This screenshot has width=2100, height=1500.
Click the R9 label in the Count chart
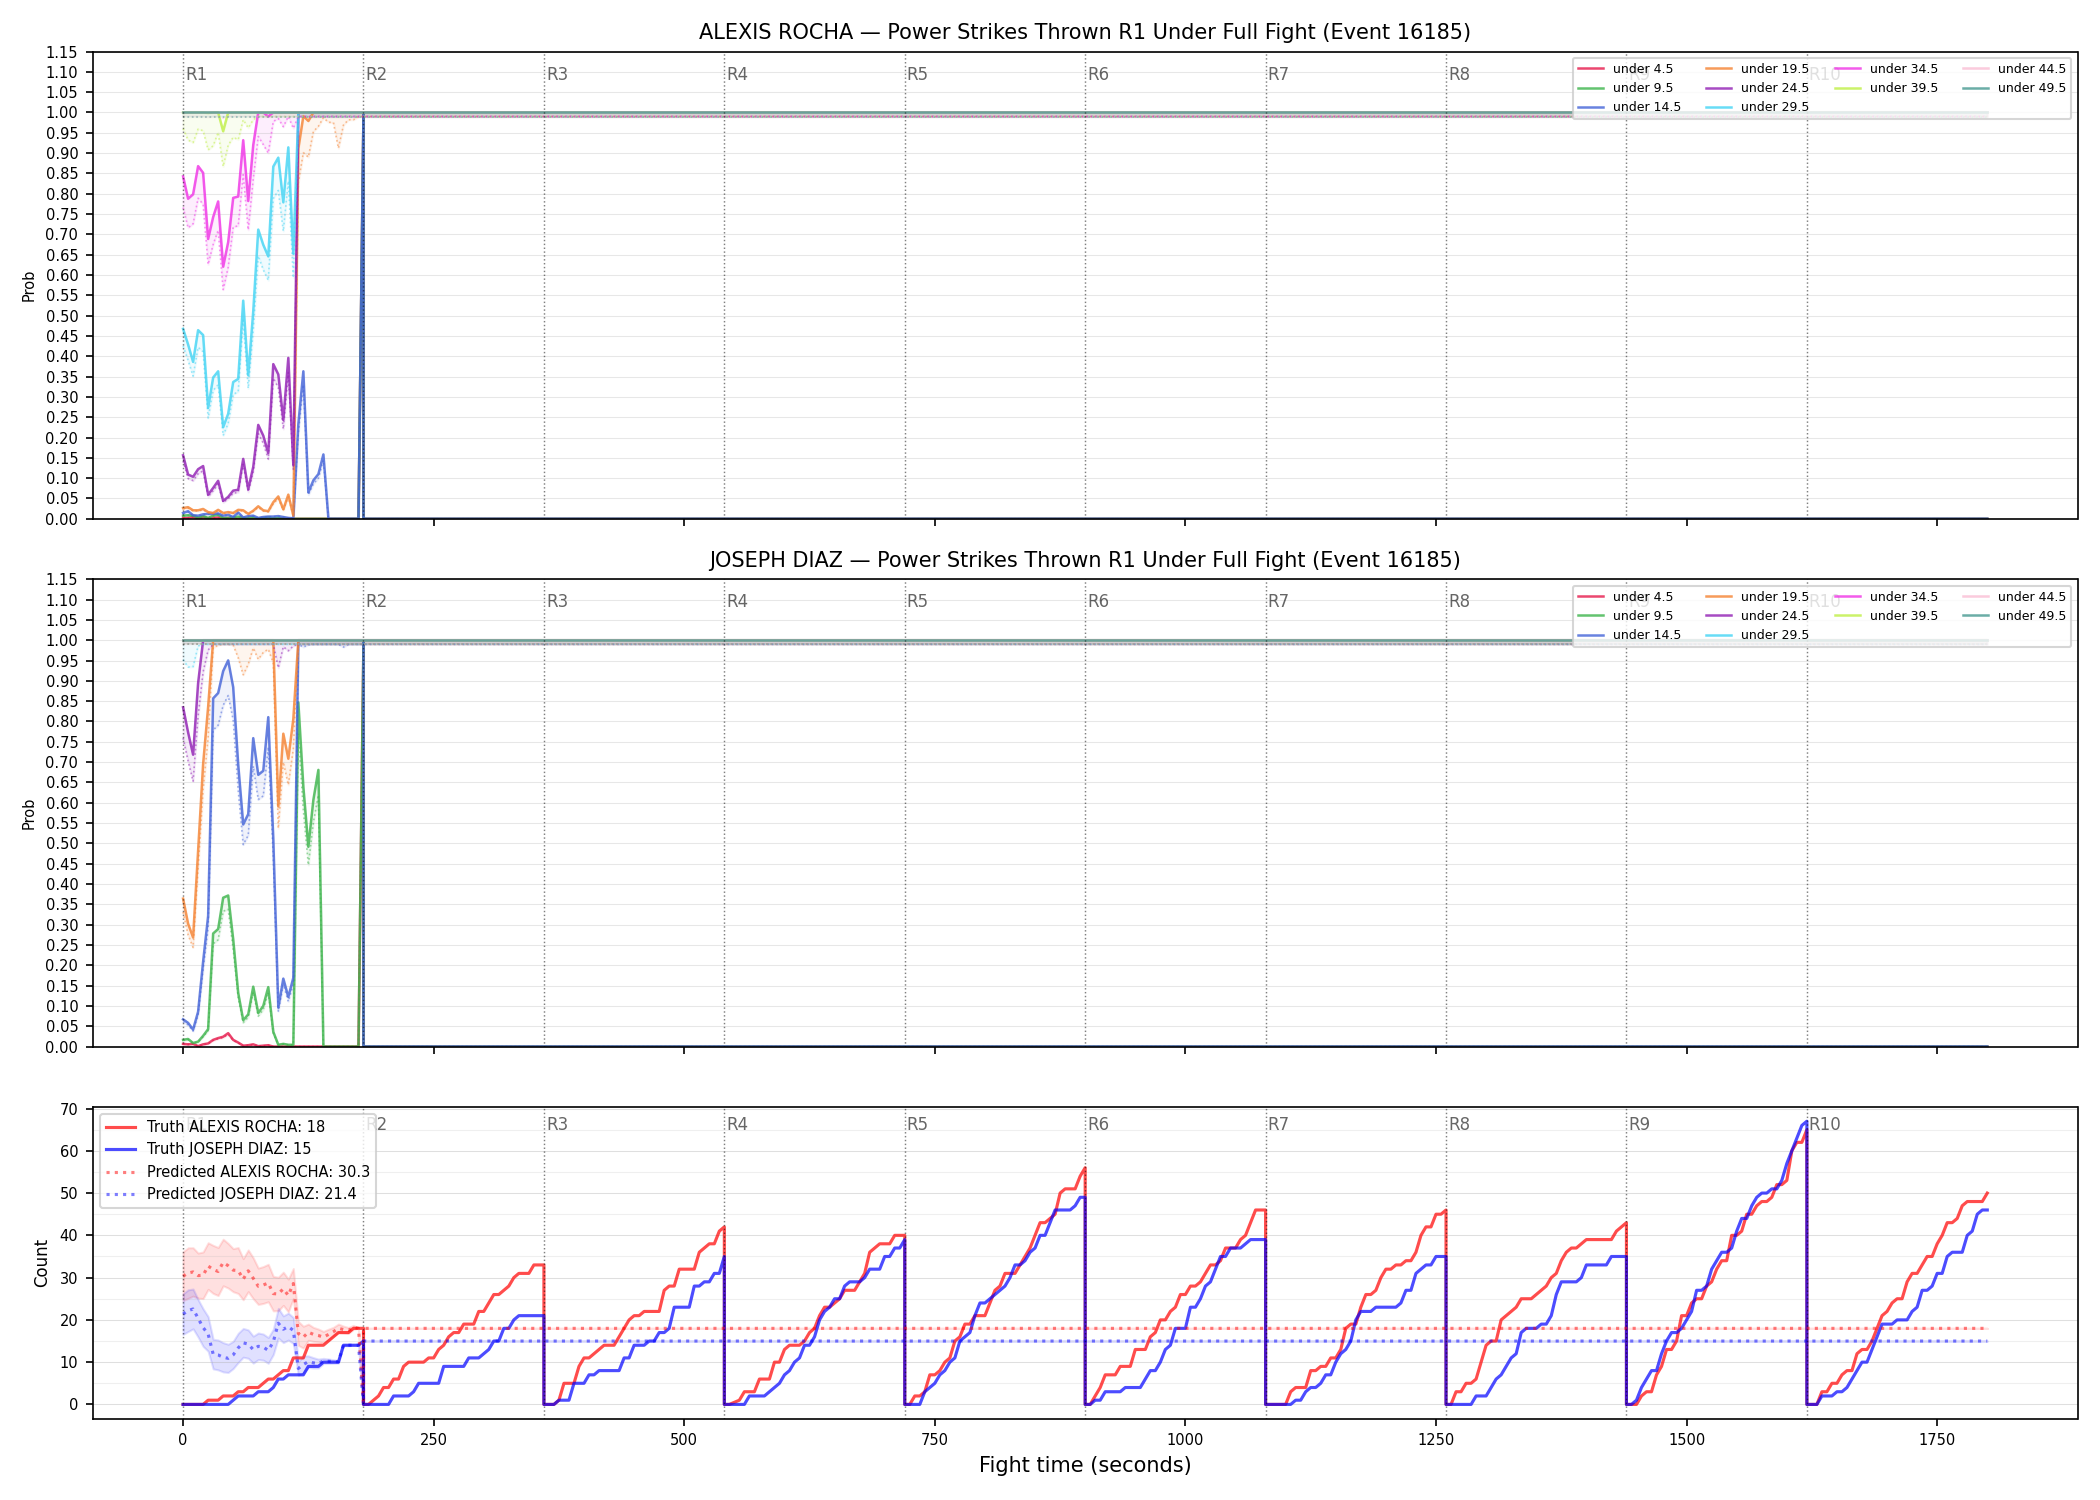[x=1639, y=1124]
